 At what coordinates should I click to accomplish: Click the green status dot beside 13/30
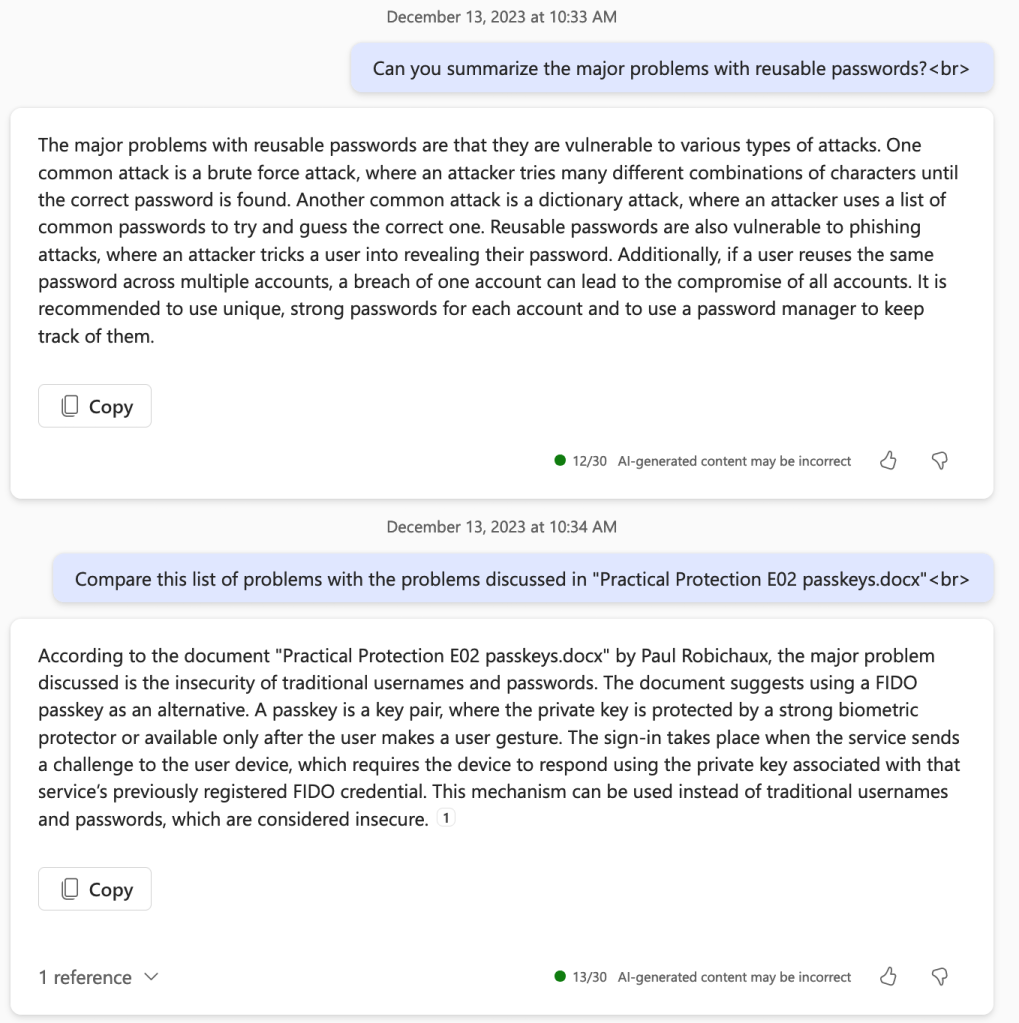coord(560,976)
